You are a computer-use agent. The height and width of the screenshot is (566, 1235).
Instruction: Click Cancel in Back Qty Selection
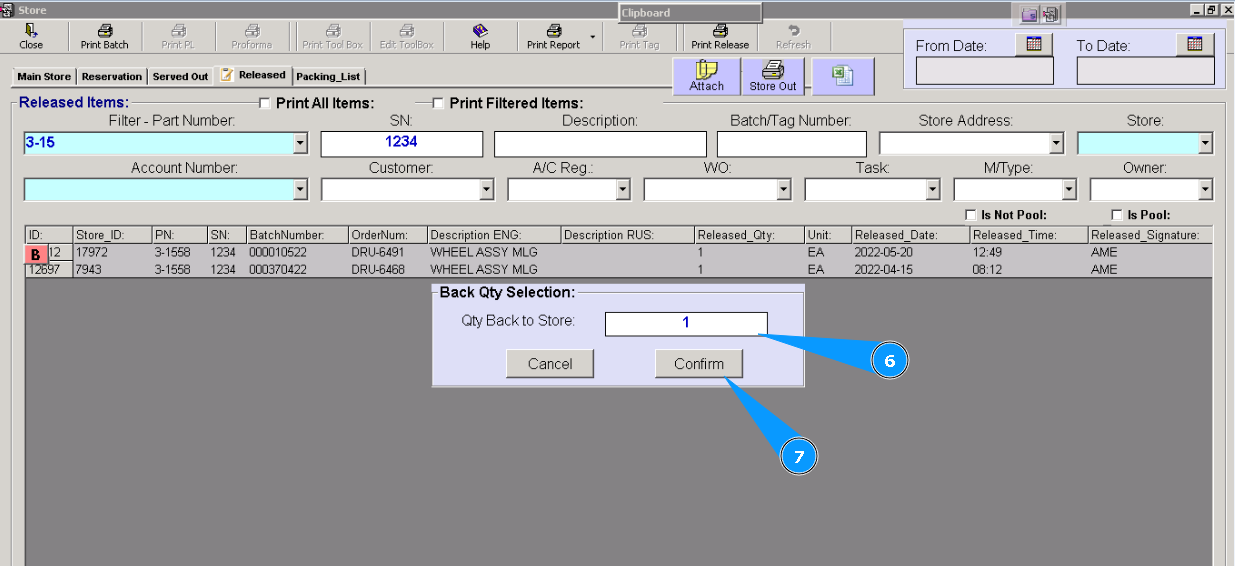(550, 364)
